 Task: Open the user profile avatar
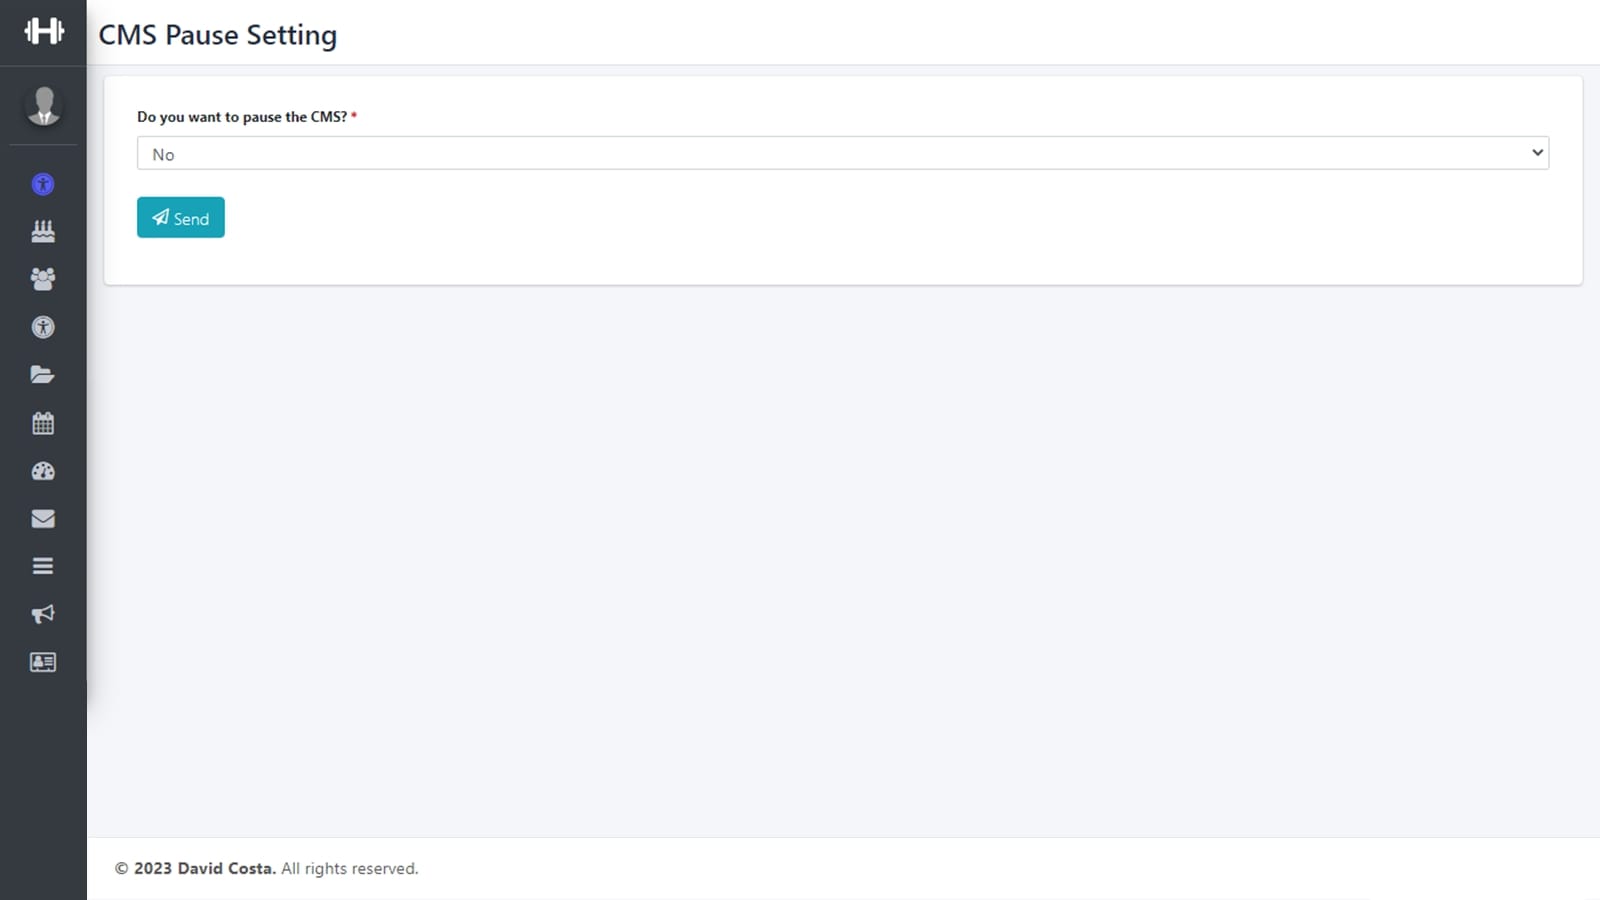[43, 106]
